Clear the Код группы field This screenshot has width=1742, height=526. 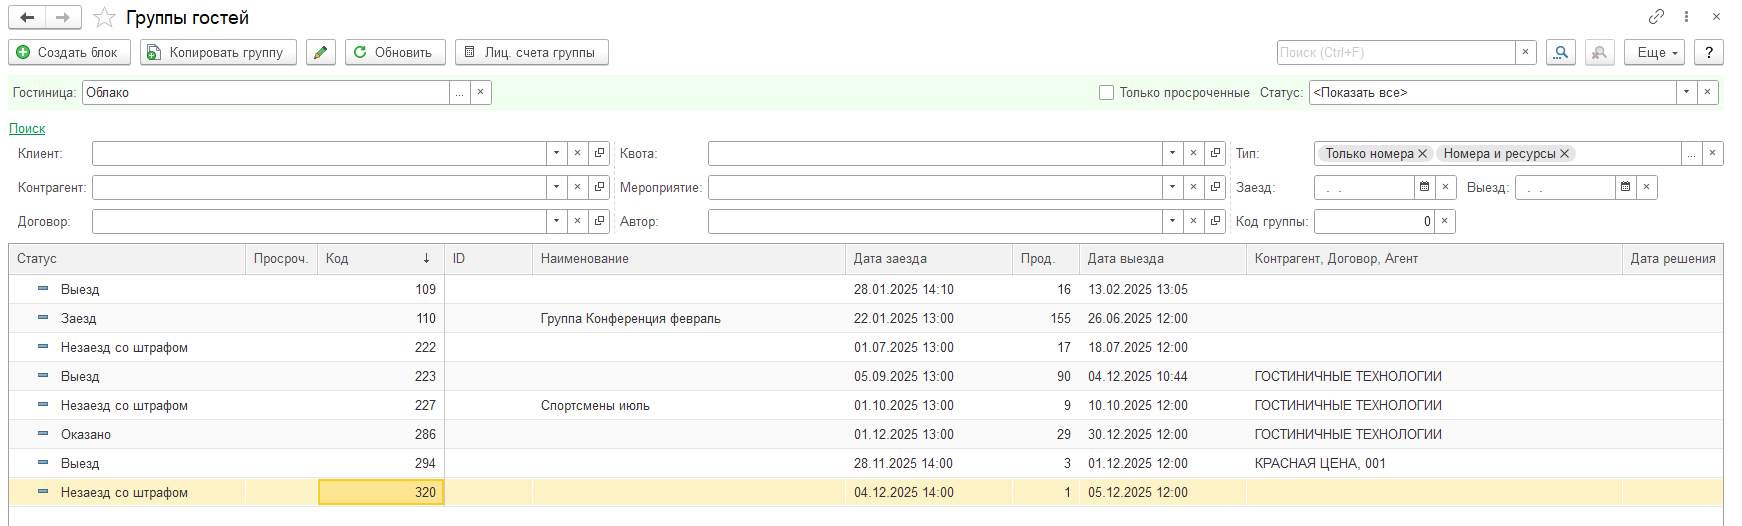click(x=1444, y=221)
